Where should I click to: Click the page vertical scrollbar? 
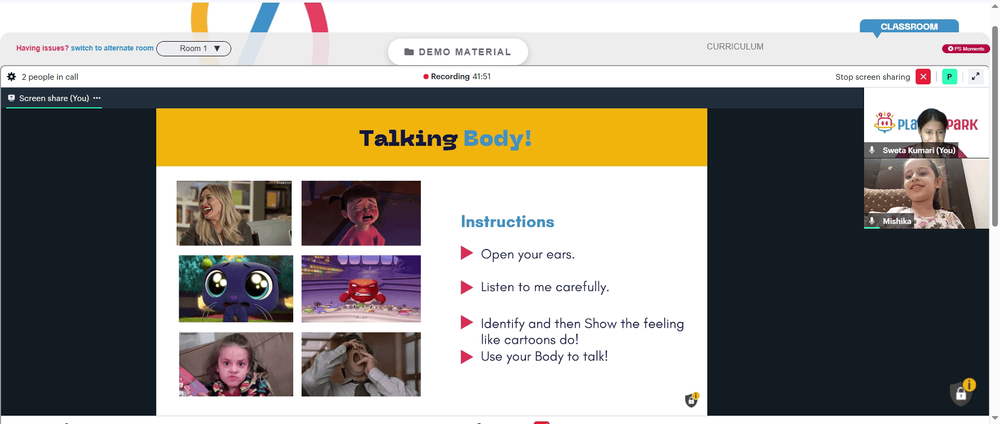(995, 124)
